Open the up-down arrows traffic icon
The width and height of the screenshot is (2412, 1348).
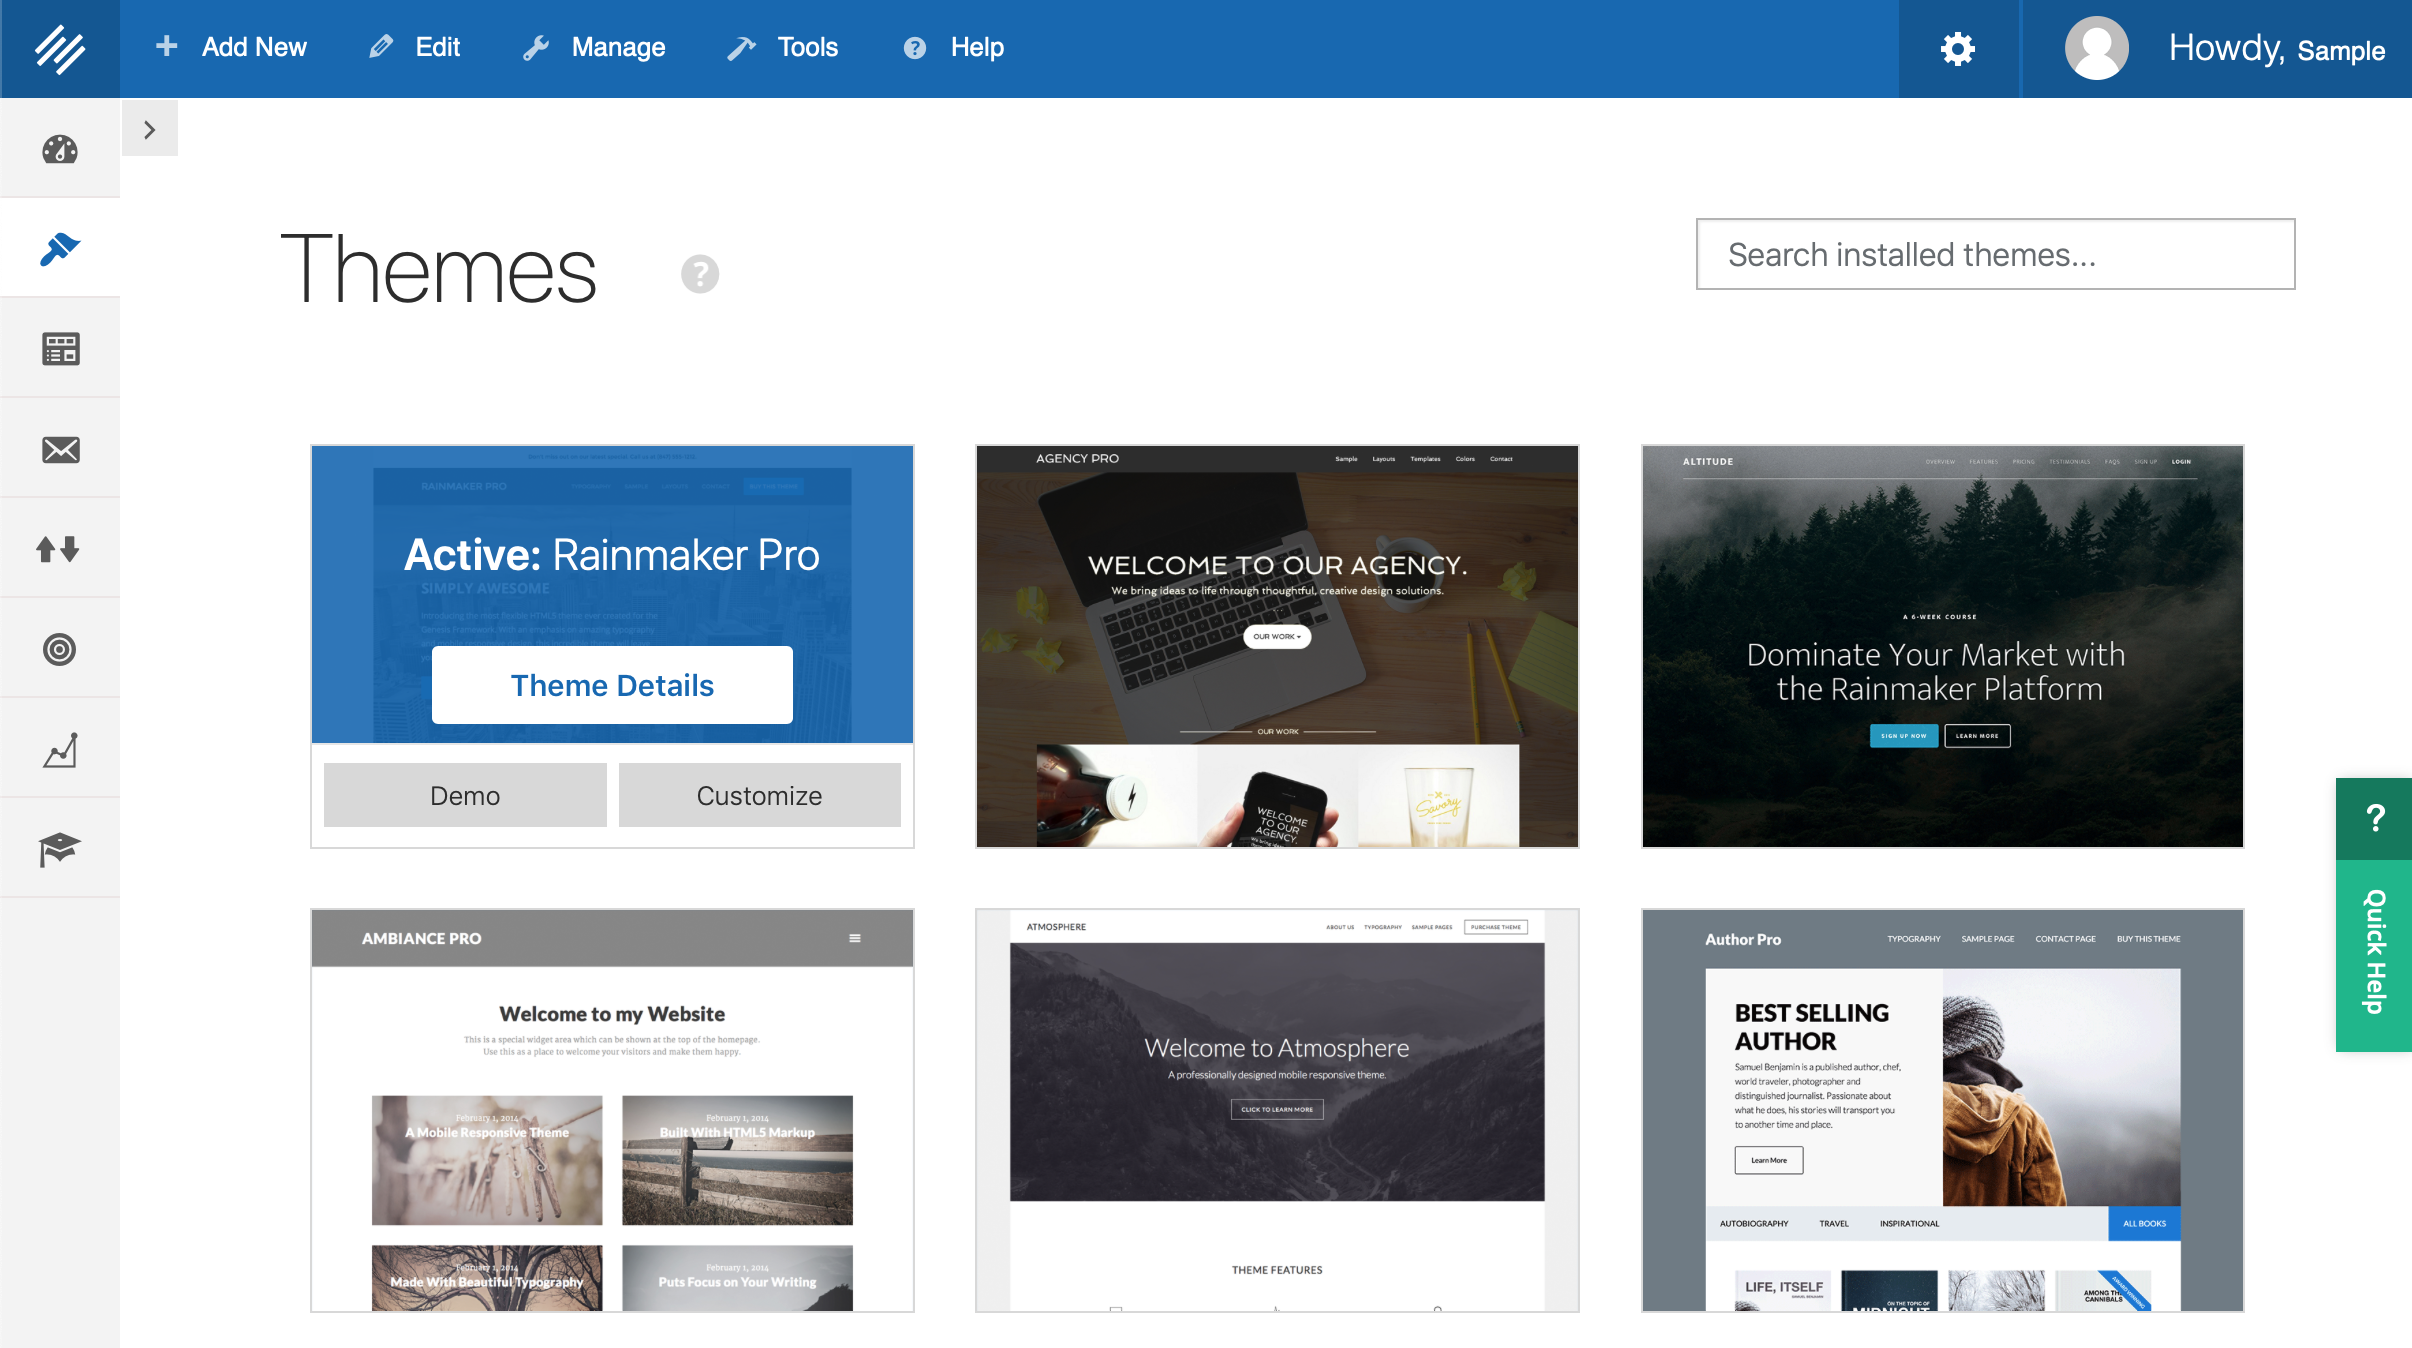[x=58, y=549]
